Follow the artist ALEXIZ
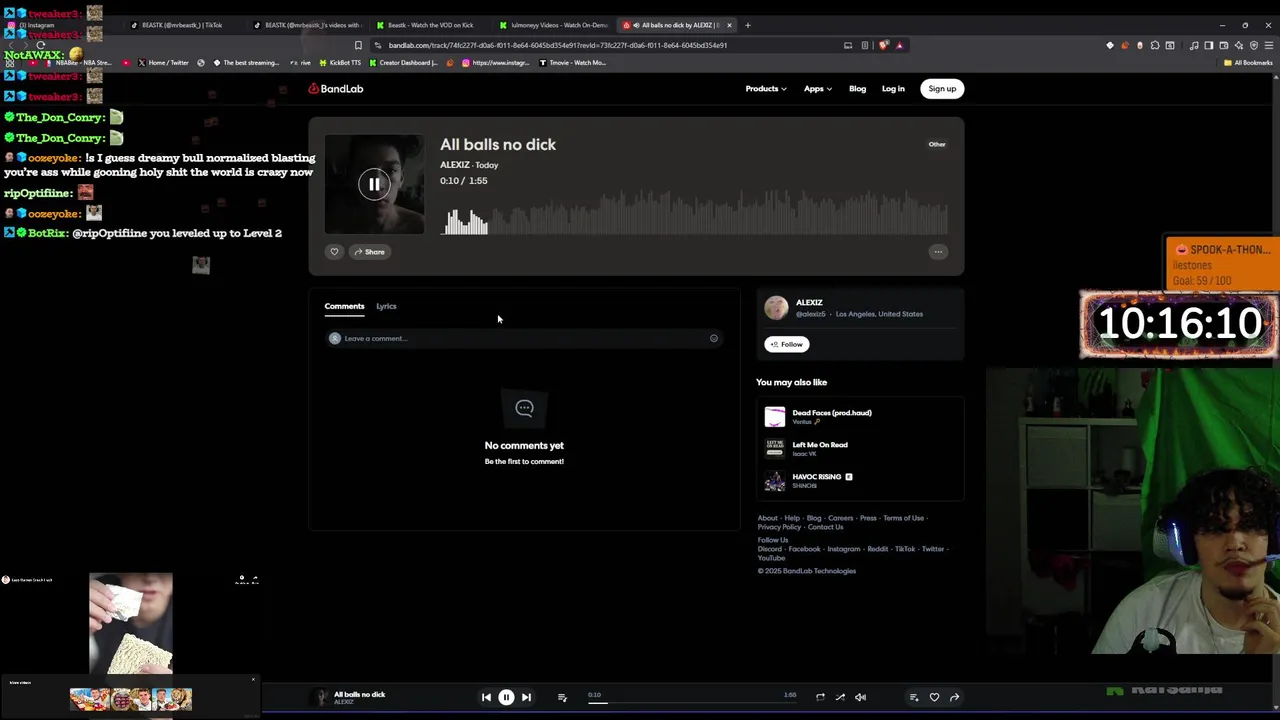Viewport: 1280px width, 720px height. [x=786, y=344]
